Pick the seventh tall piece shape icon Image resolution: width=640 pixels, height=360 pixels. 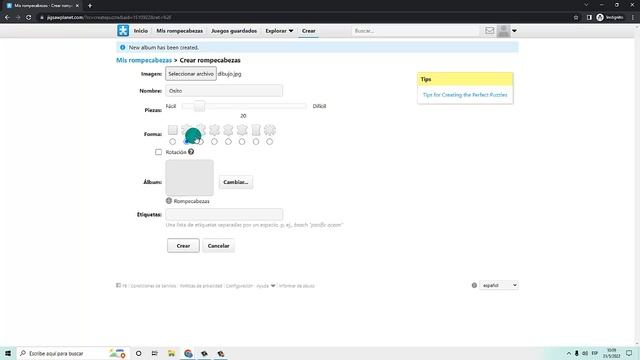coord(256,130)
